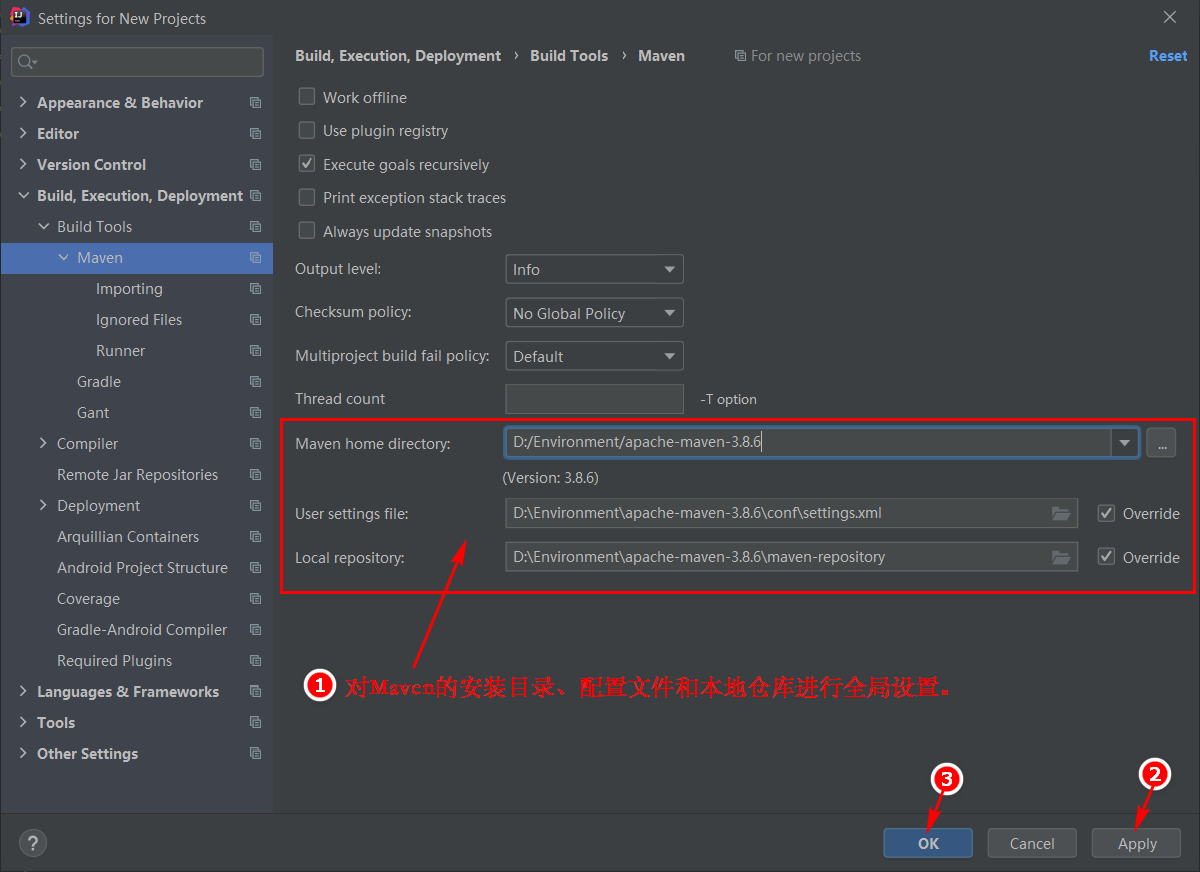1200x872 pixels.
Task: Click the project-level icon beside Ignored Files
Action: [255, 320]
